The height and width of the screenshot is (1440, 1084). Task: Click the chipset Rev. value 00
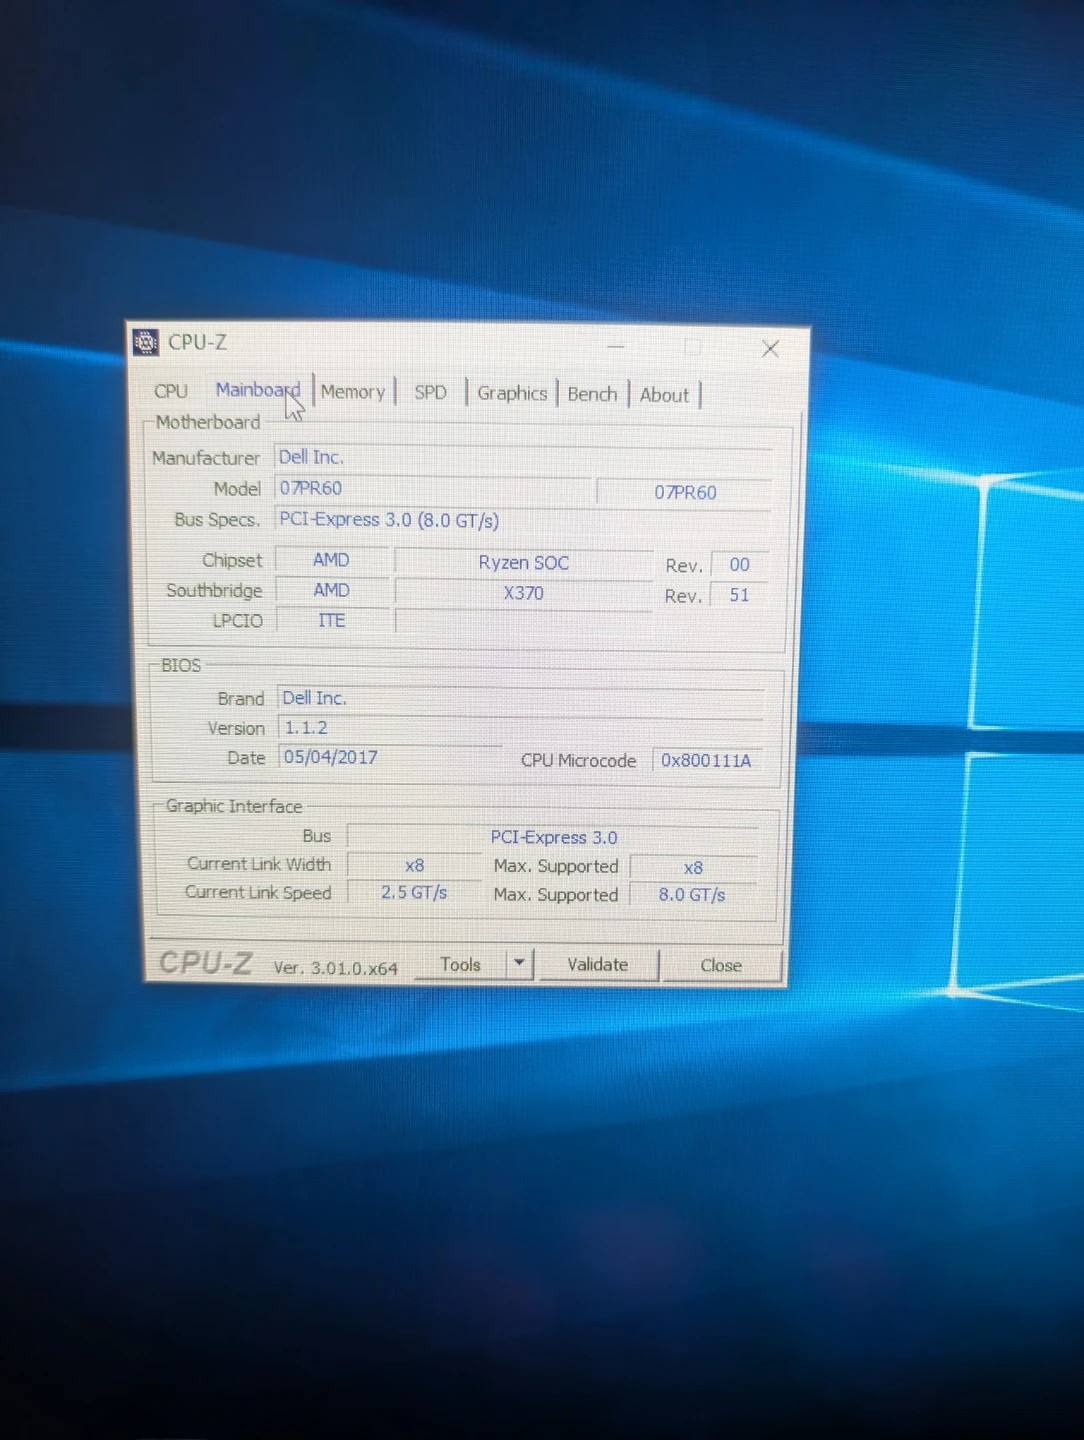739,565
